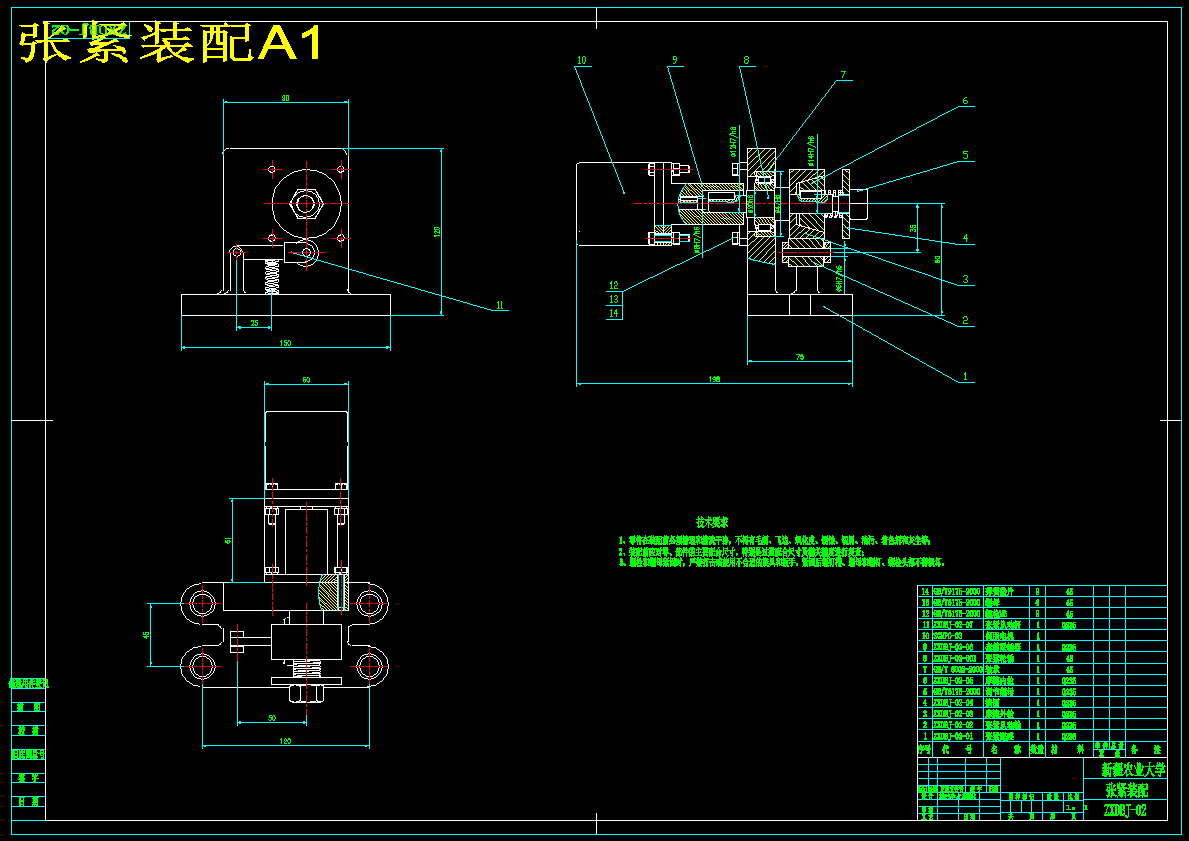Click the 备注 header in the parts list
Screen dimensions: 1189x841
(x=1145, y=749)
